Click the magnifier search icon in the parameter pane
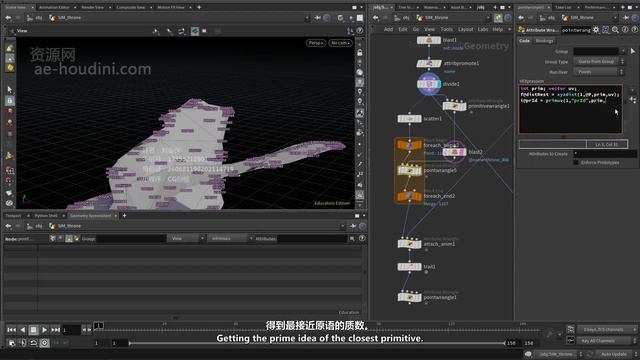640x360 pixels. click(616, 30)
